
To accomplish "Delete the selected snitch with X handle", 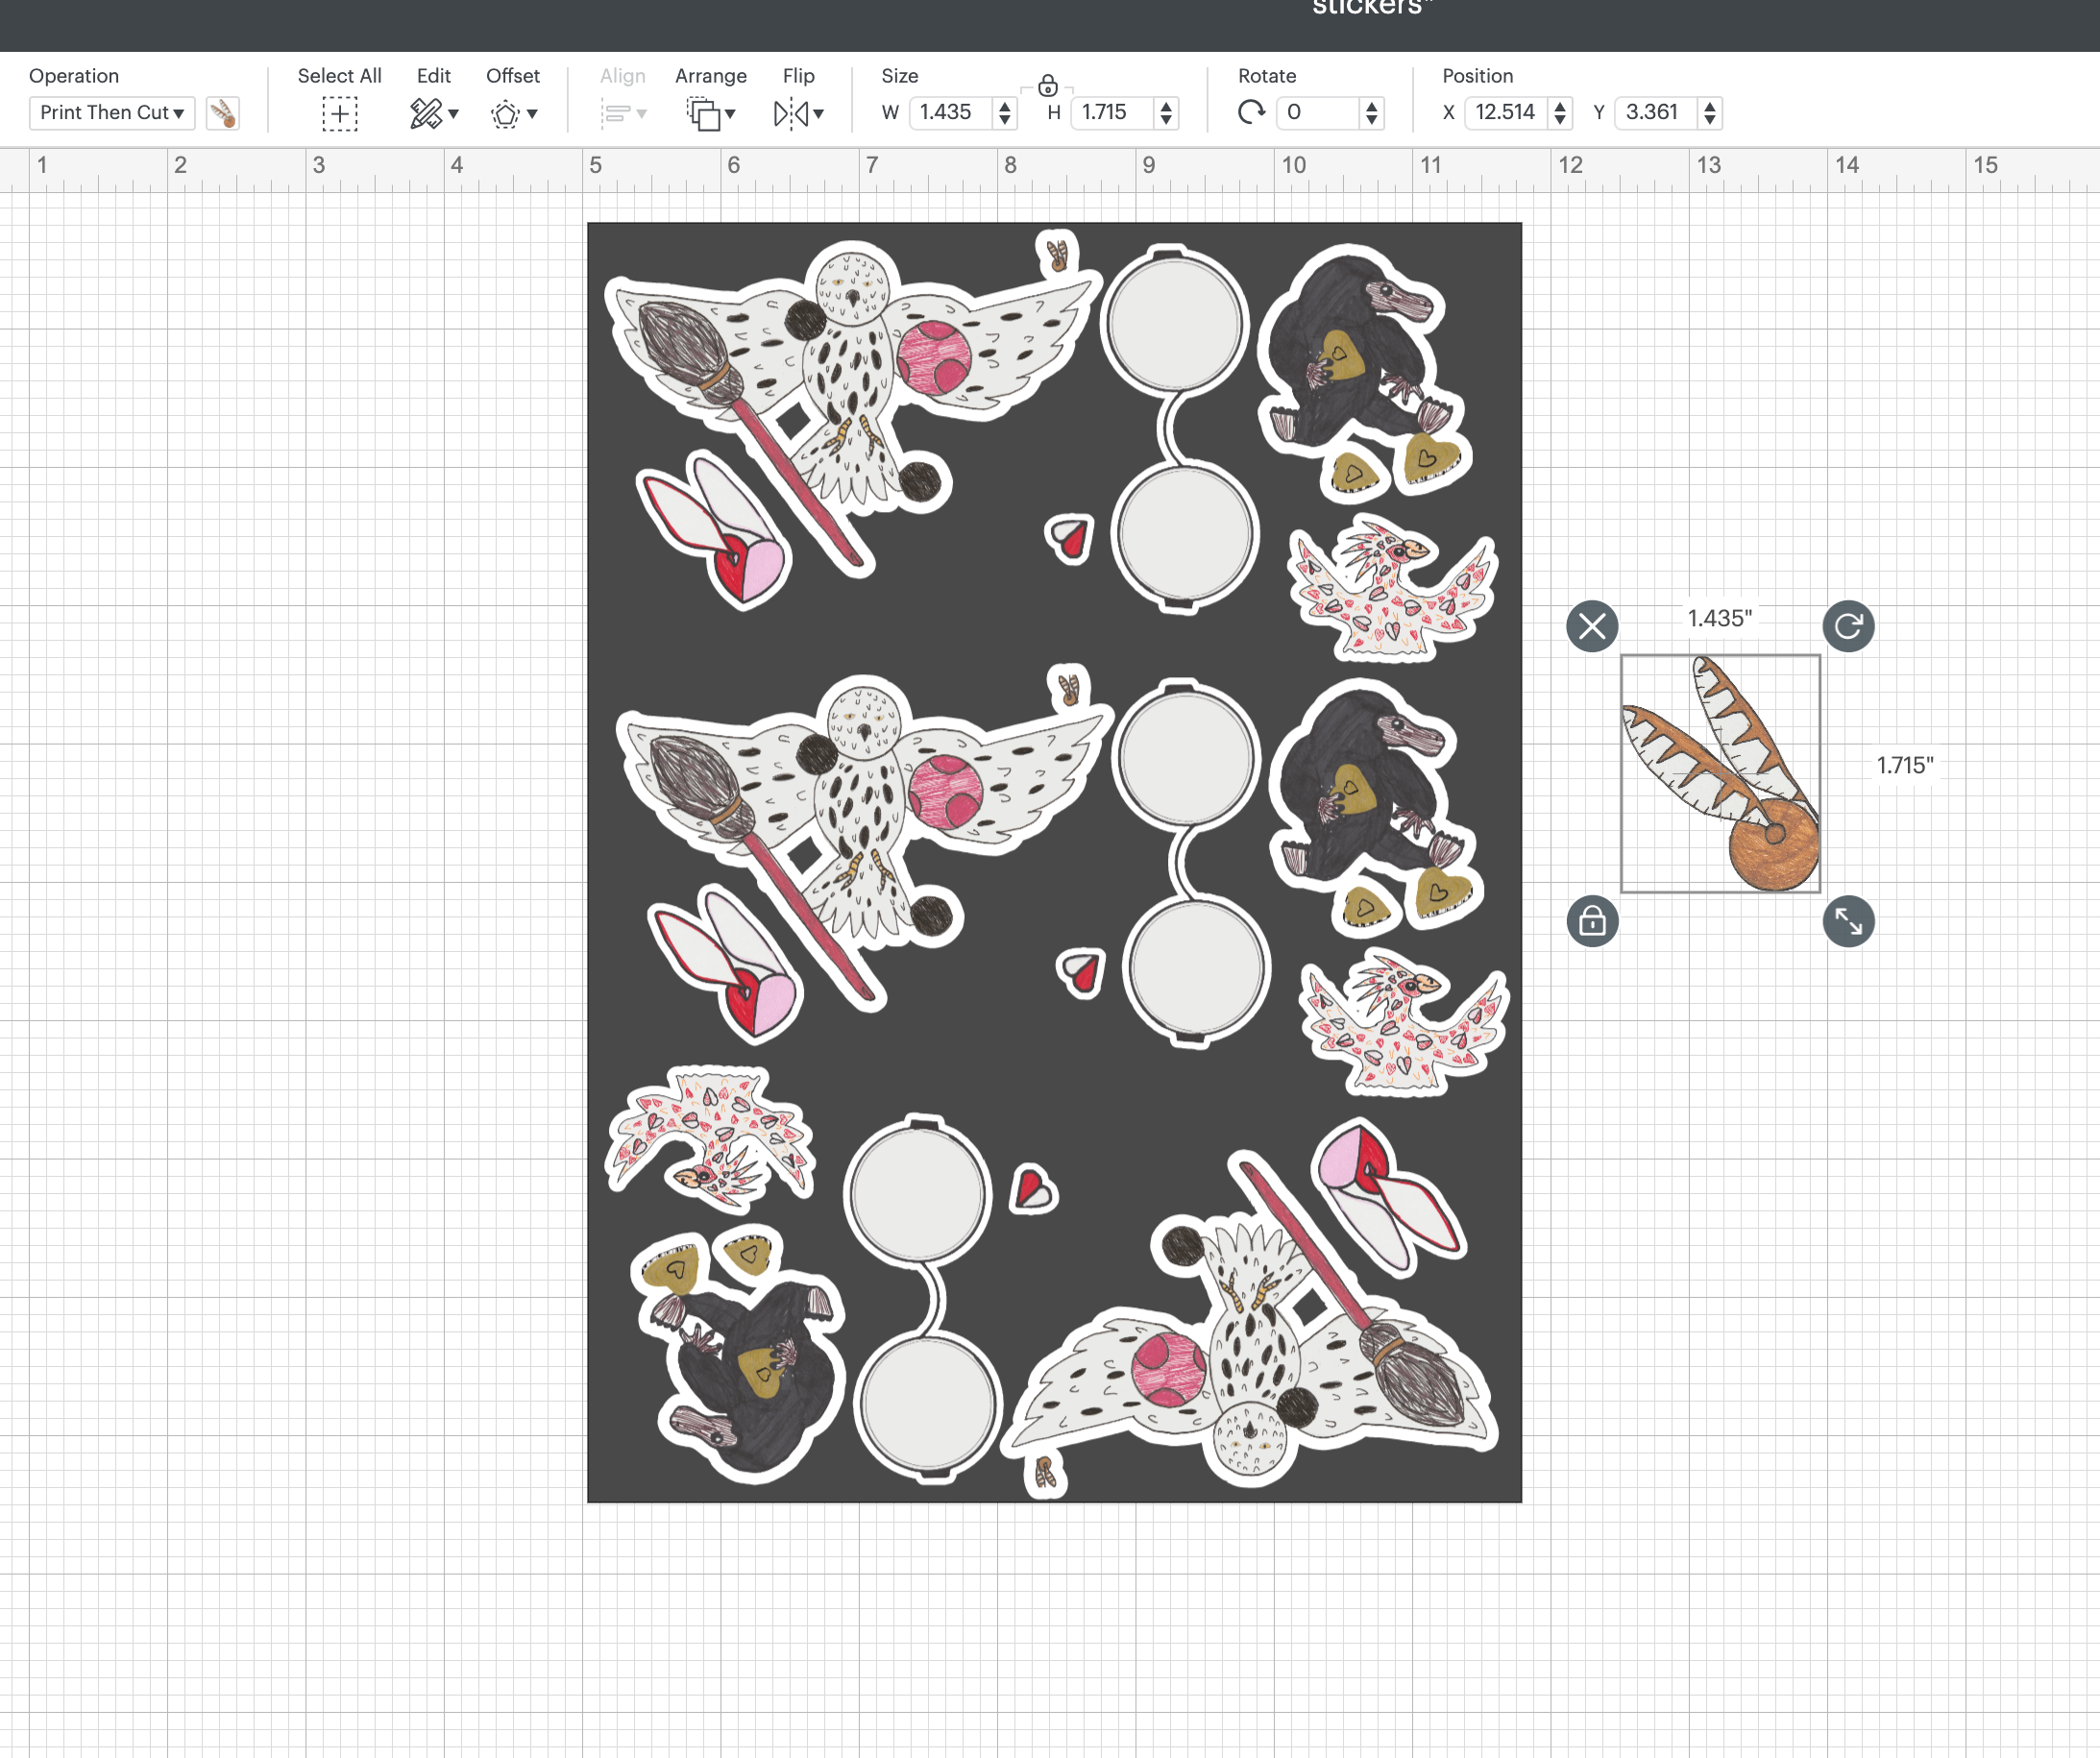I will pyautogui.click(x=1592, y=626).
